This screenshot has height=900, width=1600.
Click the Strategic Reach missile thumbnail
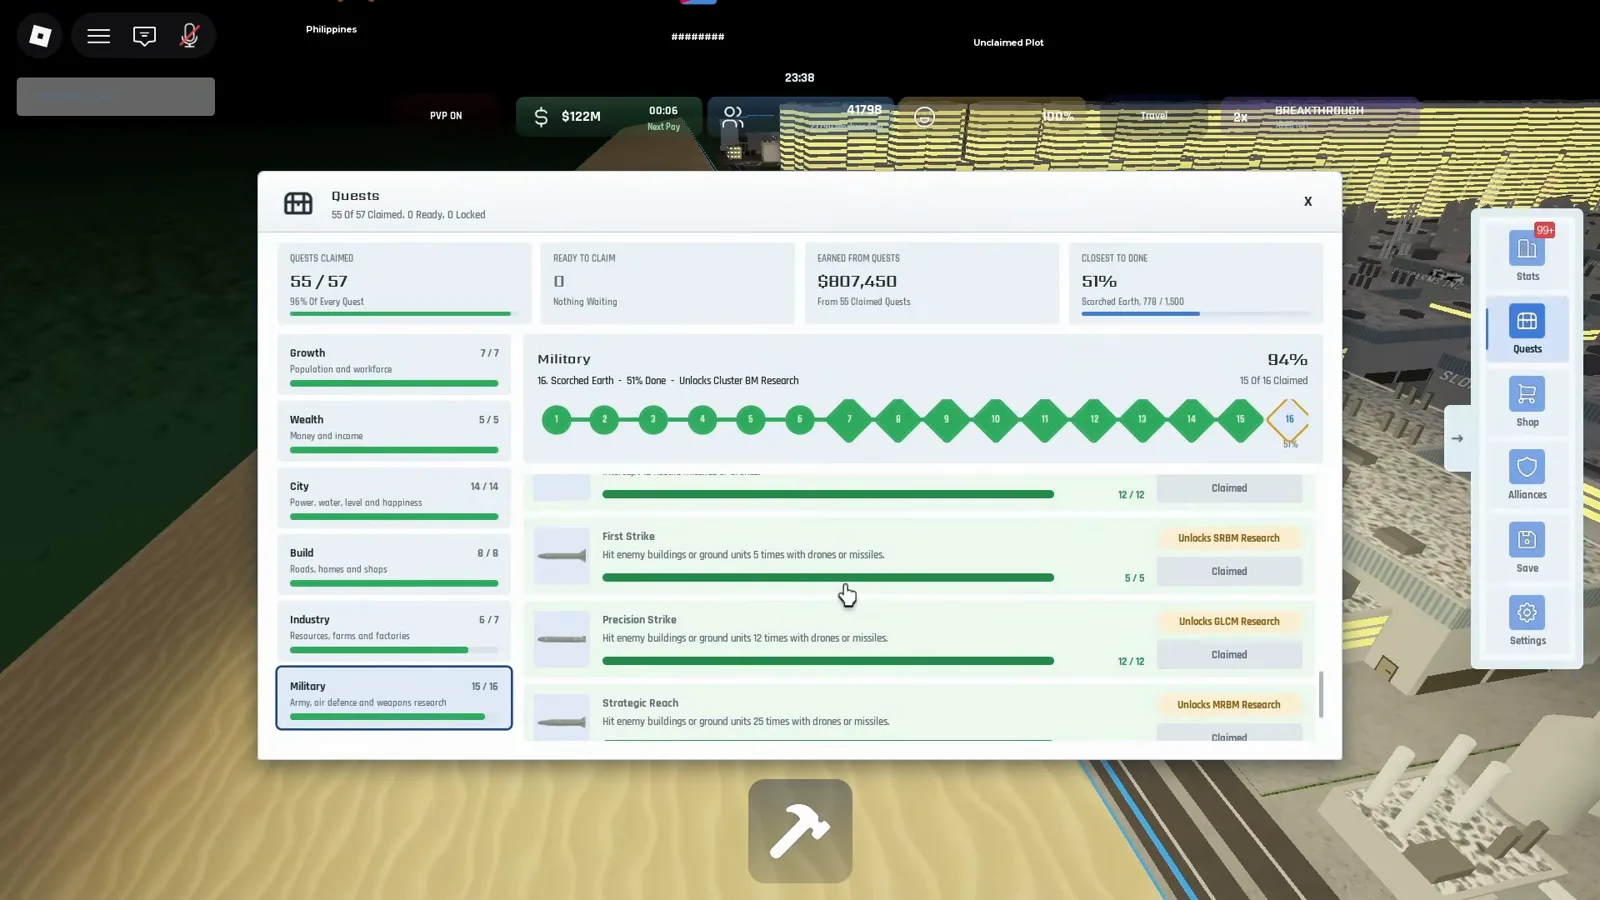(561, 718)
